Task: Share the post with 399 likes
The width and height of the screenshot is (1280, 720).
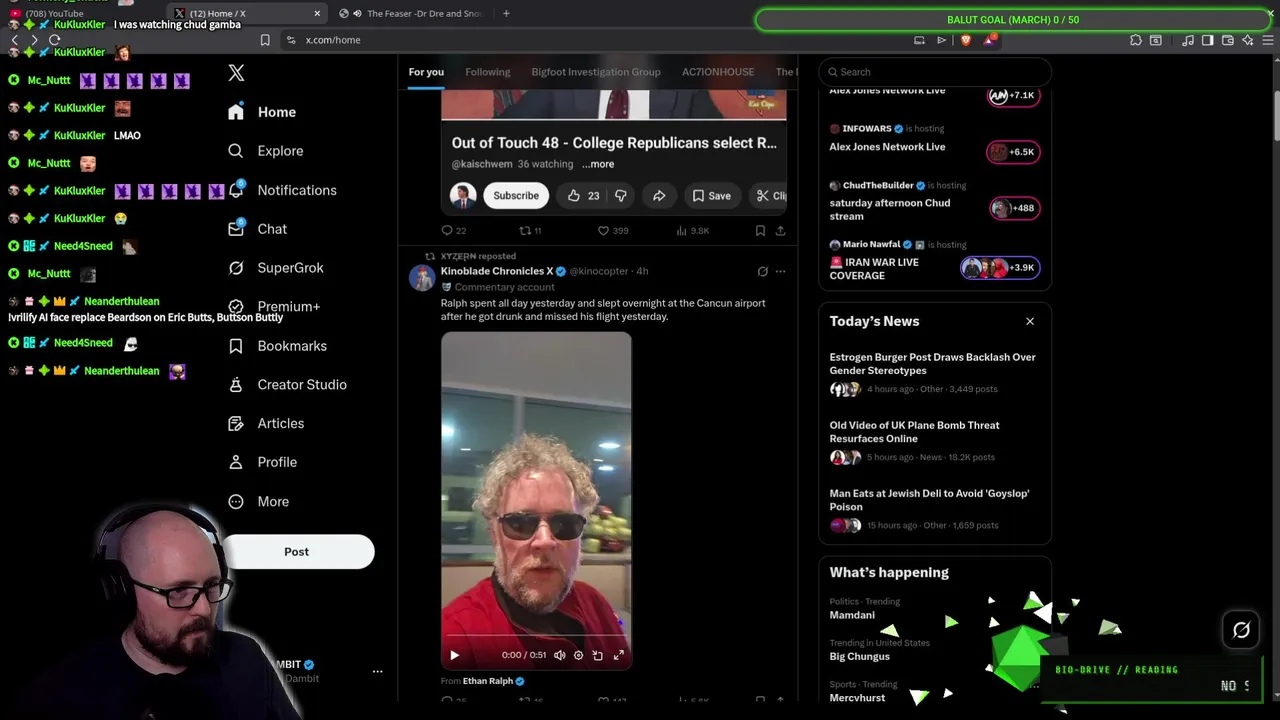Action: point(780,231)
